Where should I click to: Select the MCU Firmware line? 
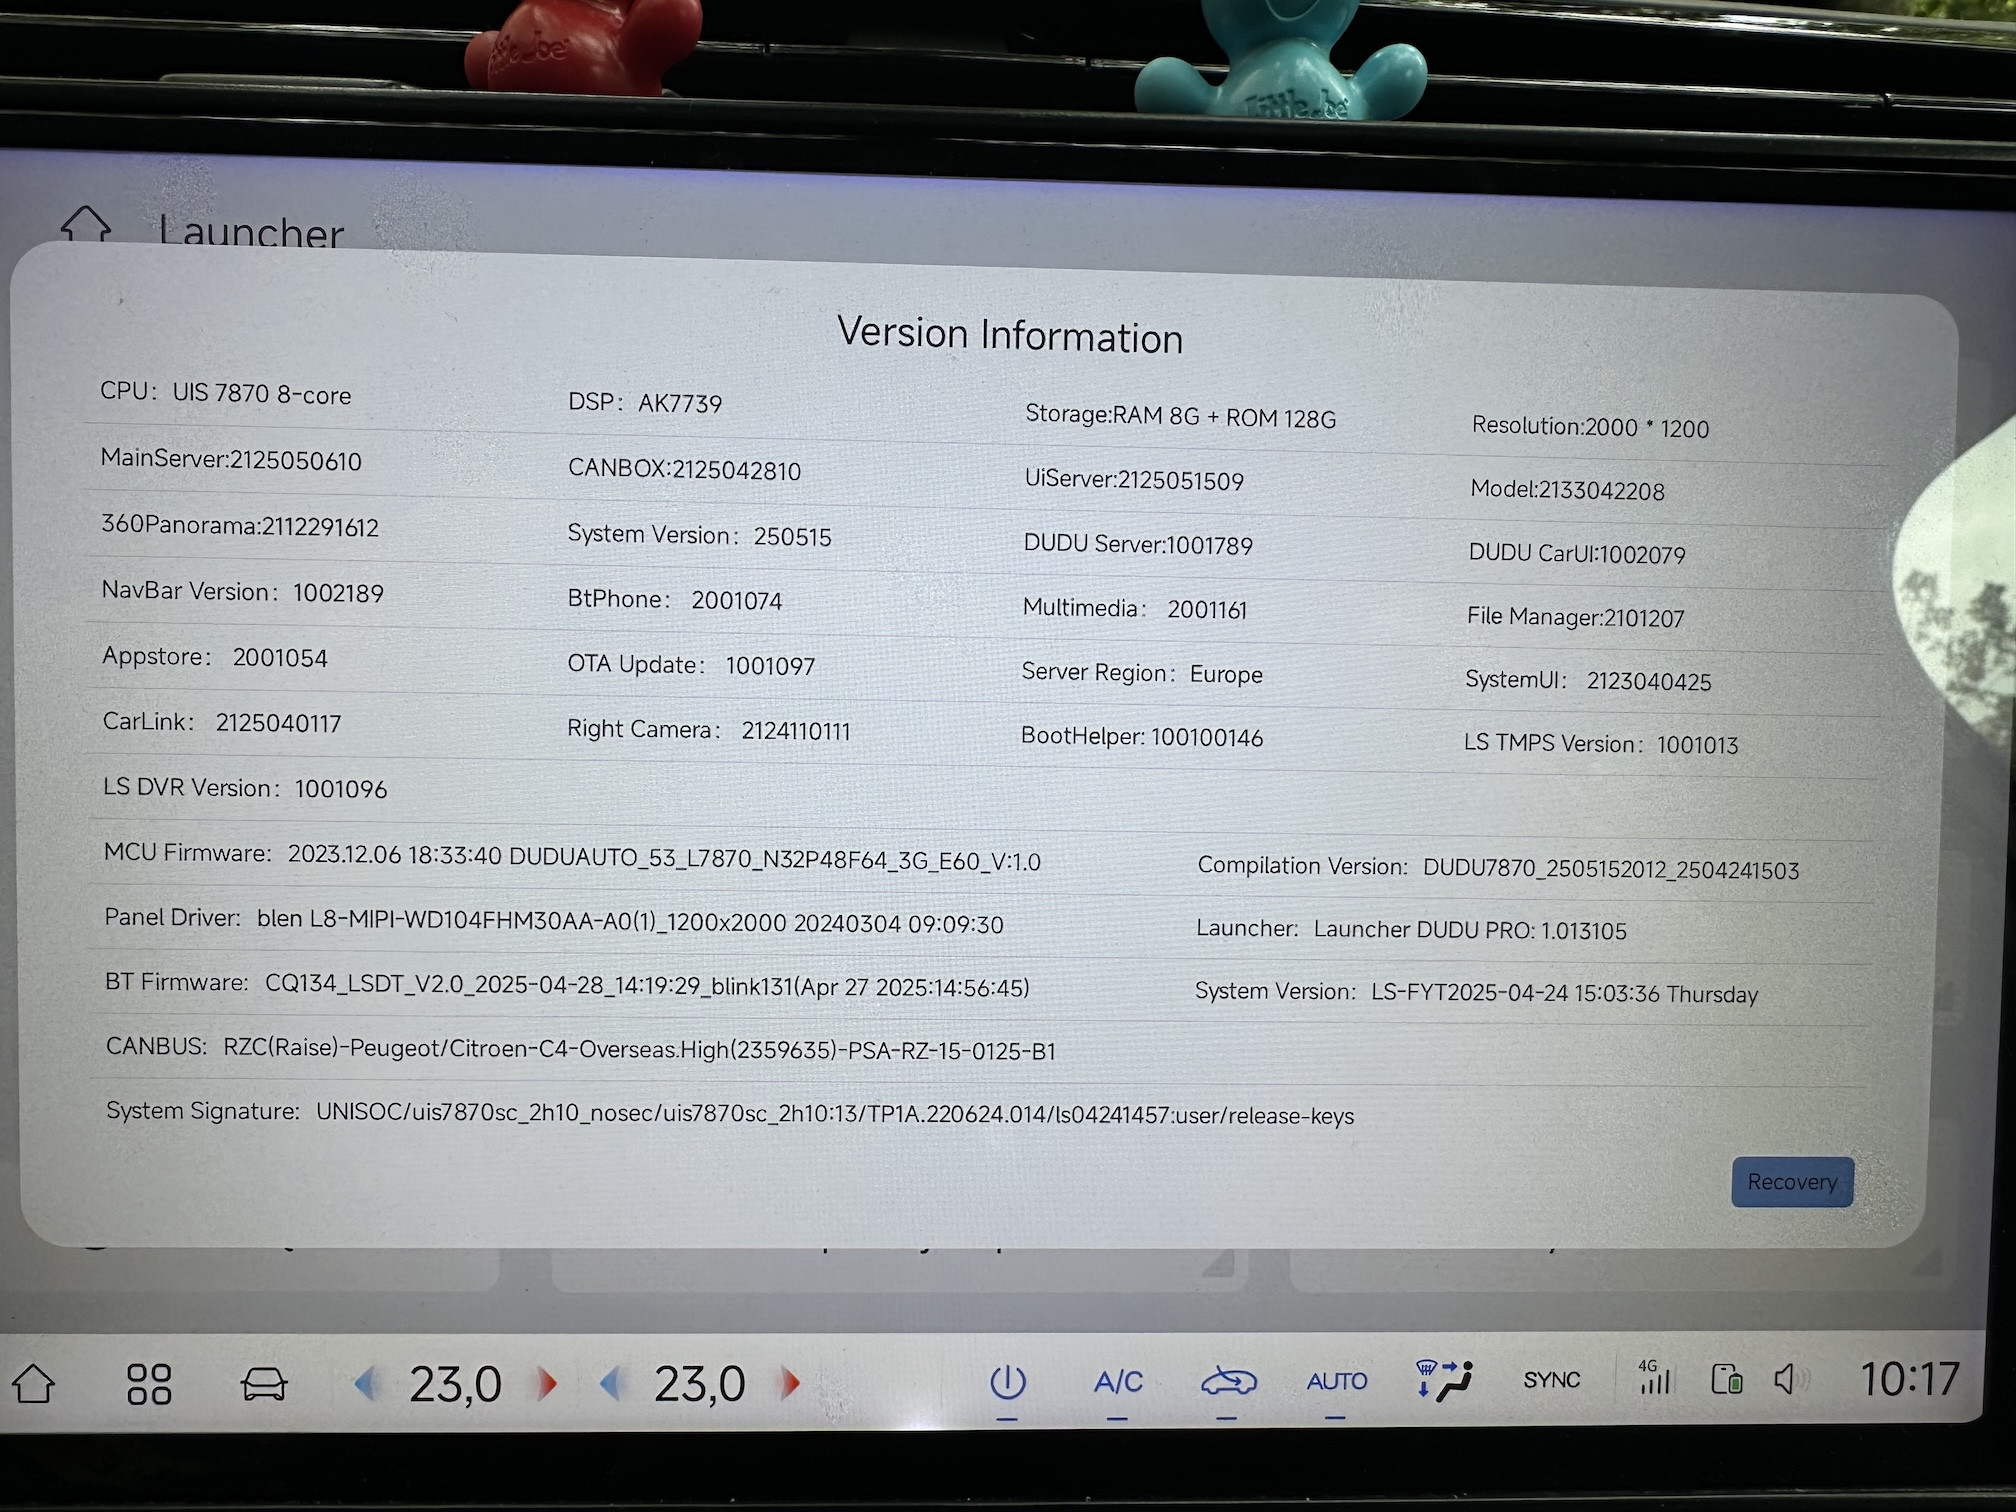tap(572, 857)
